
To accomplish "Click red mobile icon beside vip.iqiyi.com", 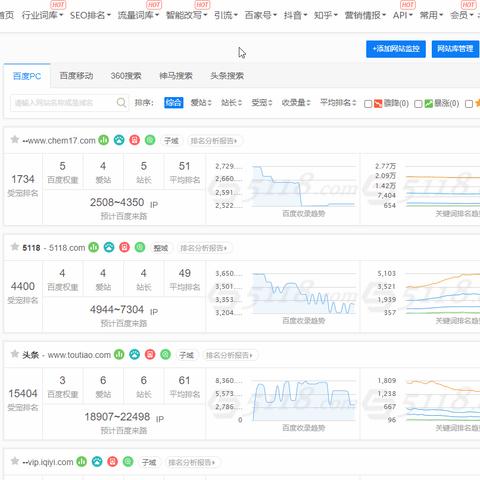I will click(x=112, y=462).
